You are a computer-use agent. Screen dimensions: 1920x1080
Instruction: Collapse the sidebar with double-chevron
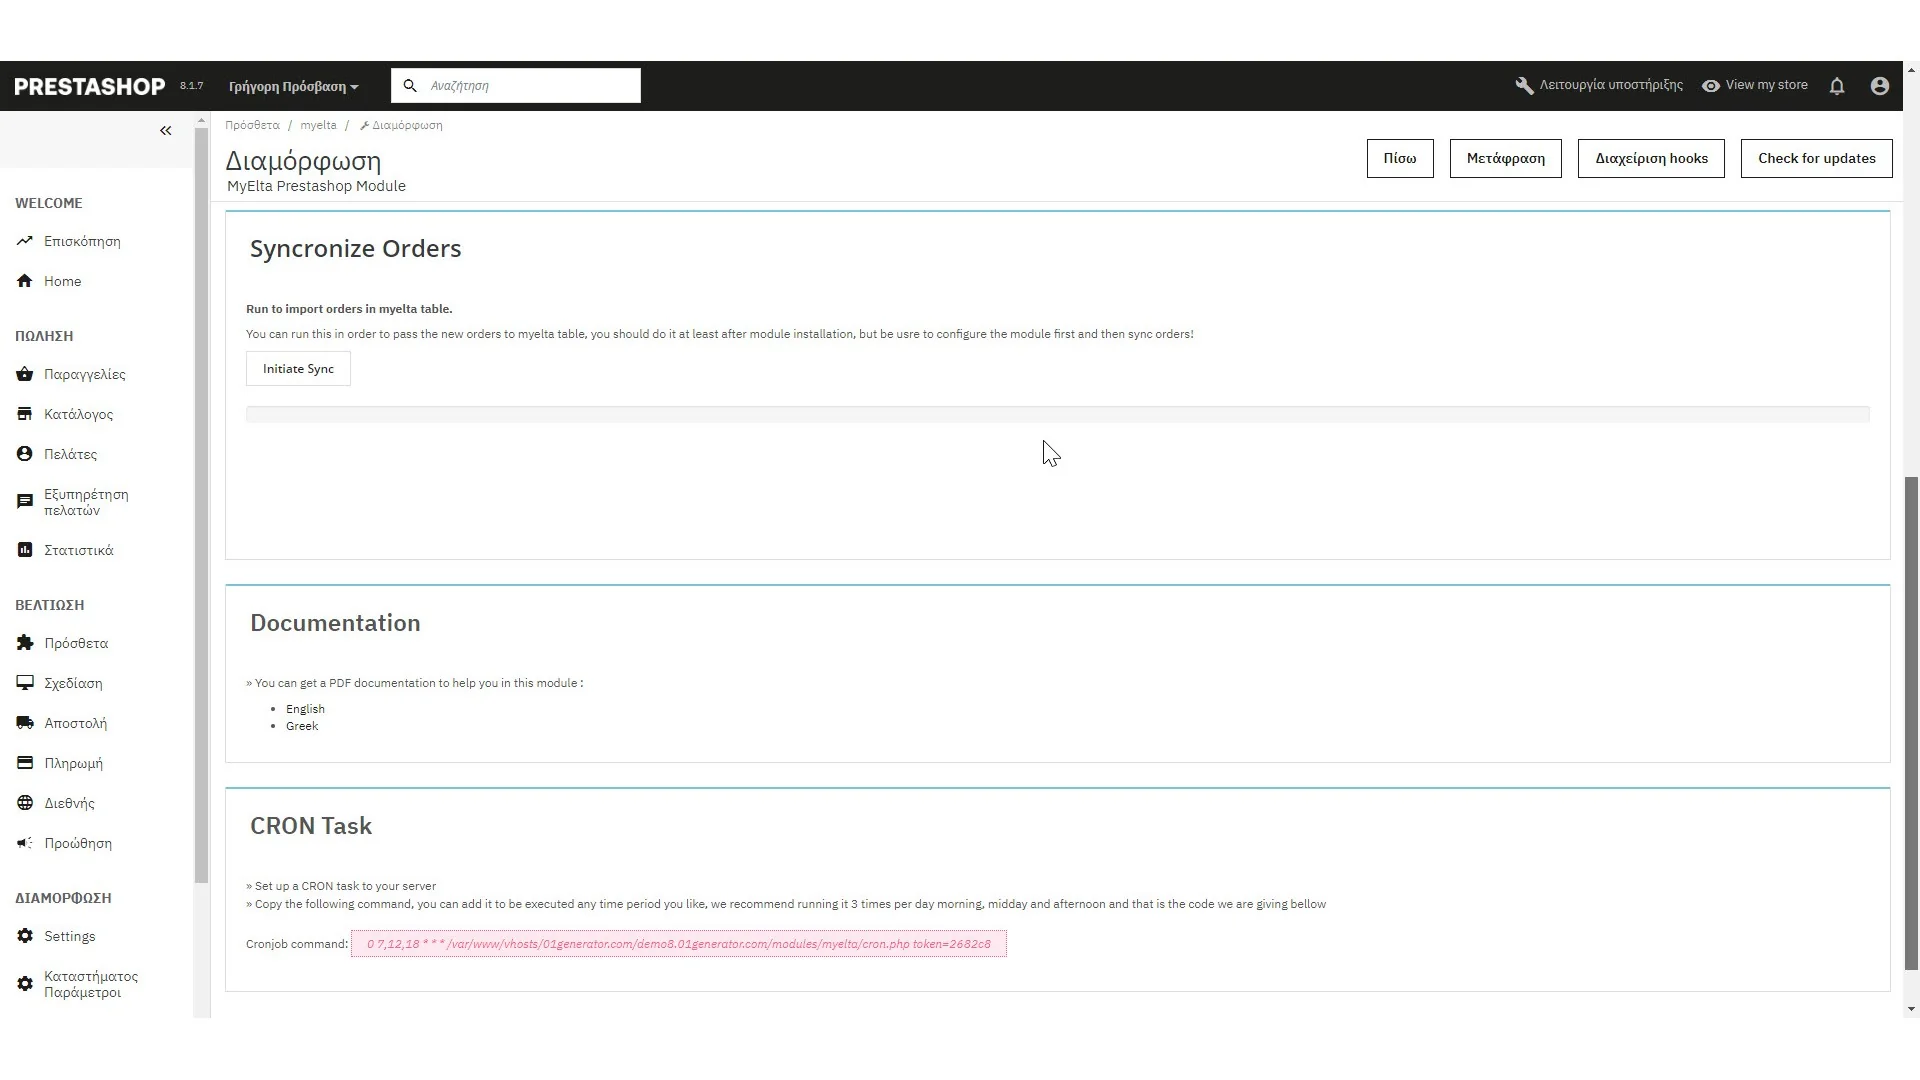[x=166, y=131]
